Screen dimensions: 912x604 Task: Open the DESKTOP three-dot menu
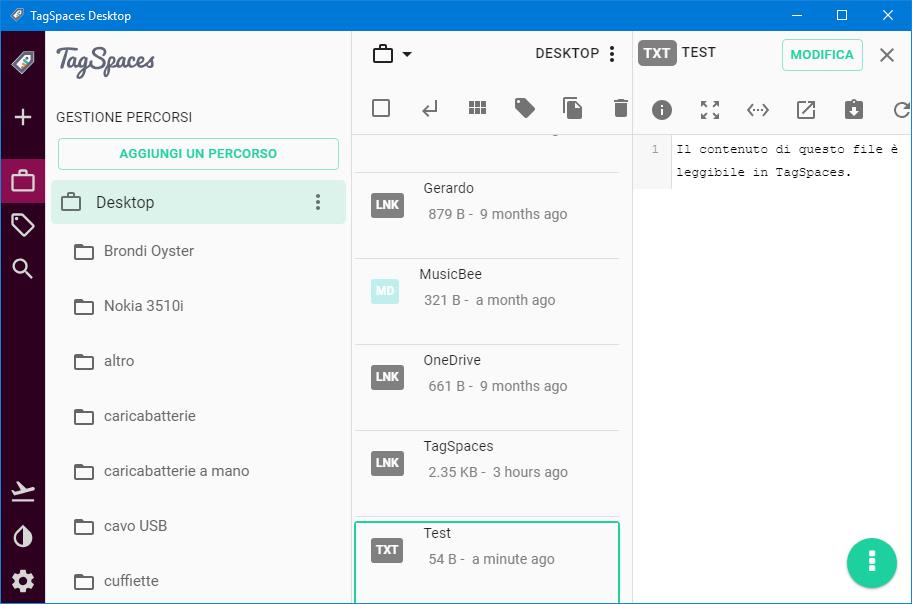click(612, 54)
